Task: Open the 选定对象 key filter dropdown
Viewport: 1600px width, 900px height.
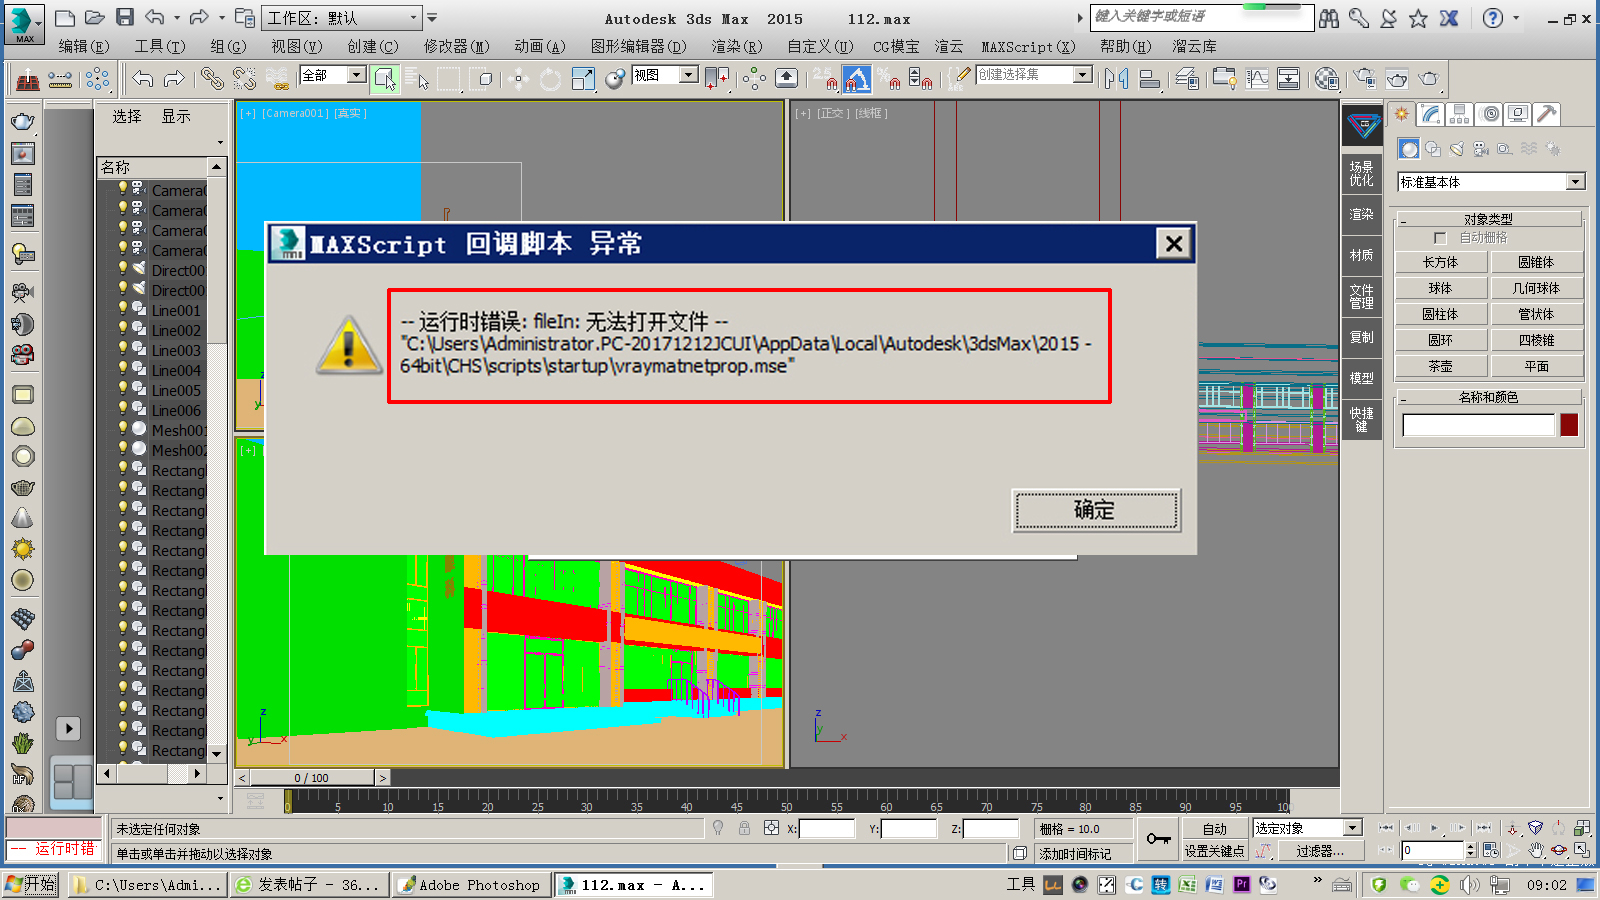Action: 1307,828
